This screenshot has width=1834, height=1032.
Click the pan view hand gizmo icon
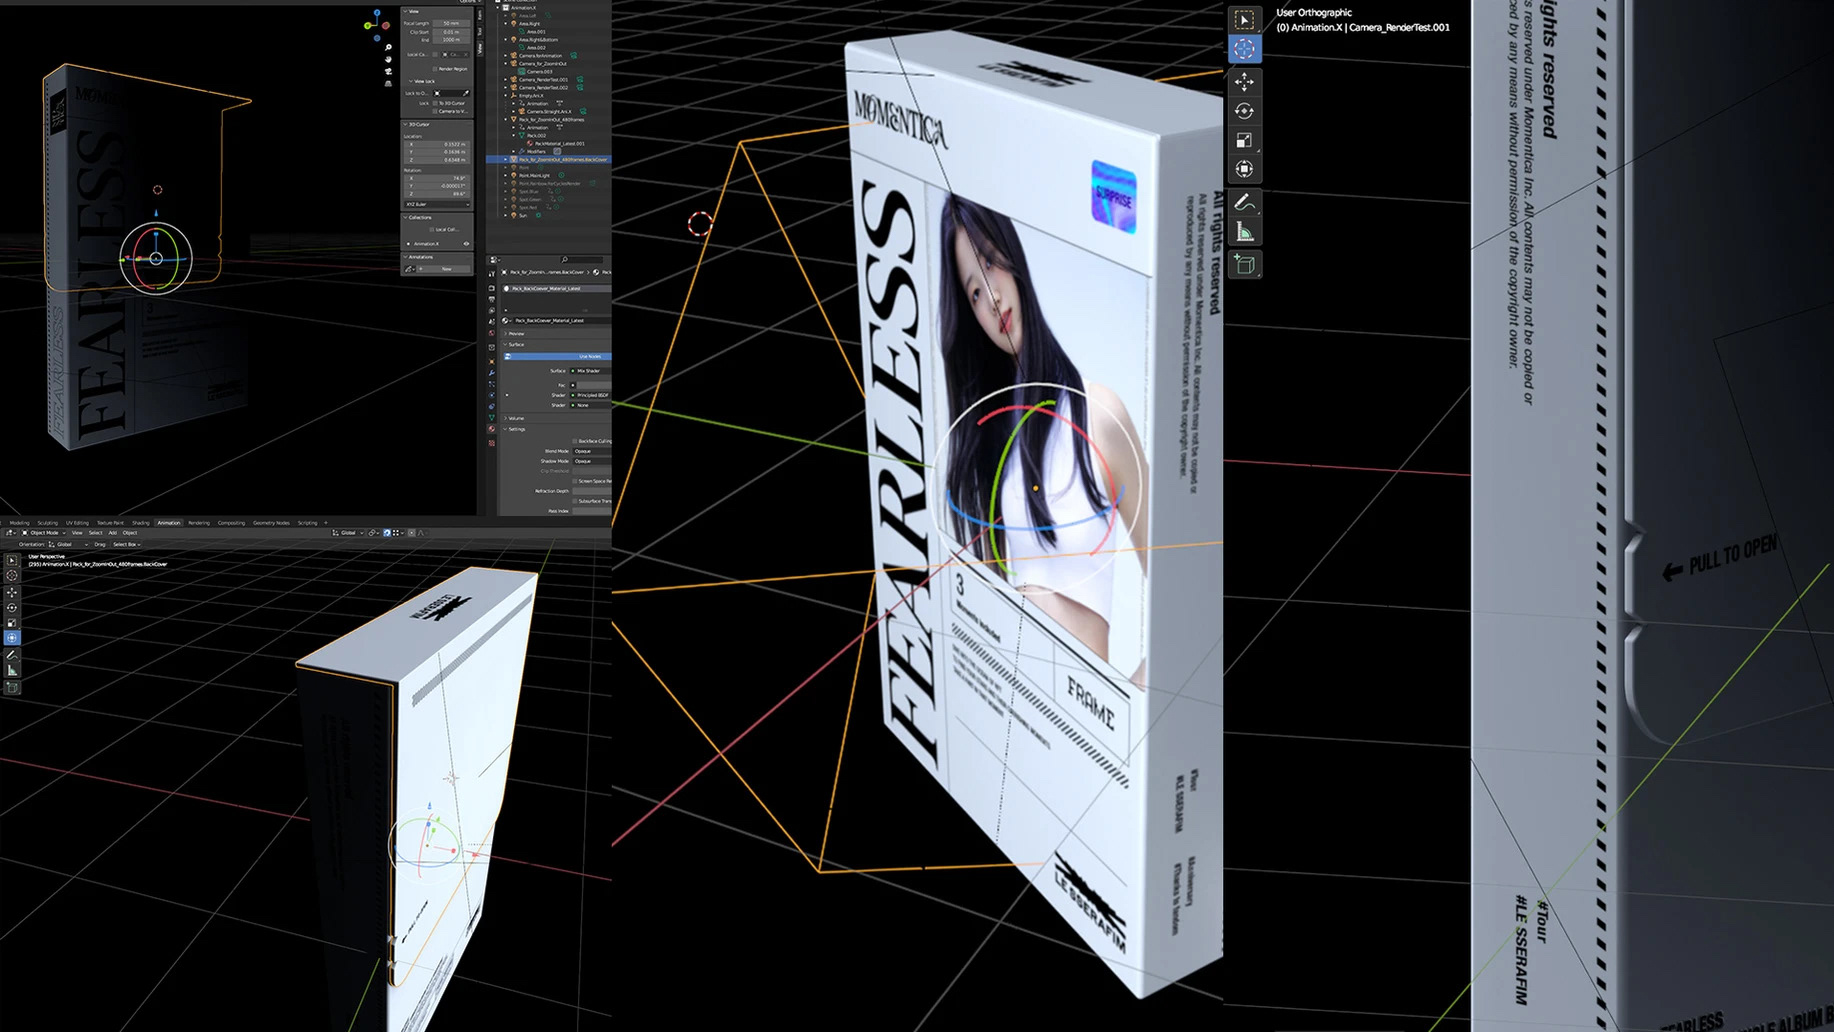coord(388,59)
